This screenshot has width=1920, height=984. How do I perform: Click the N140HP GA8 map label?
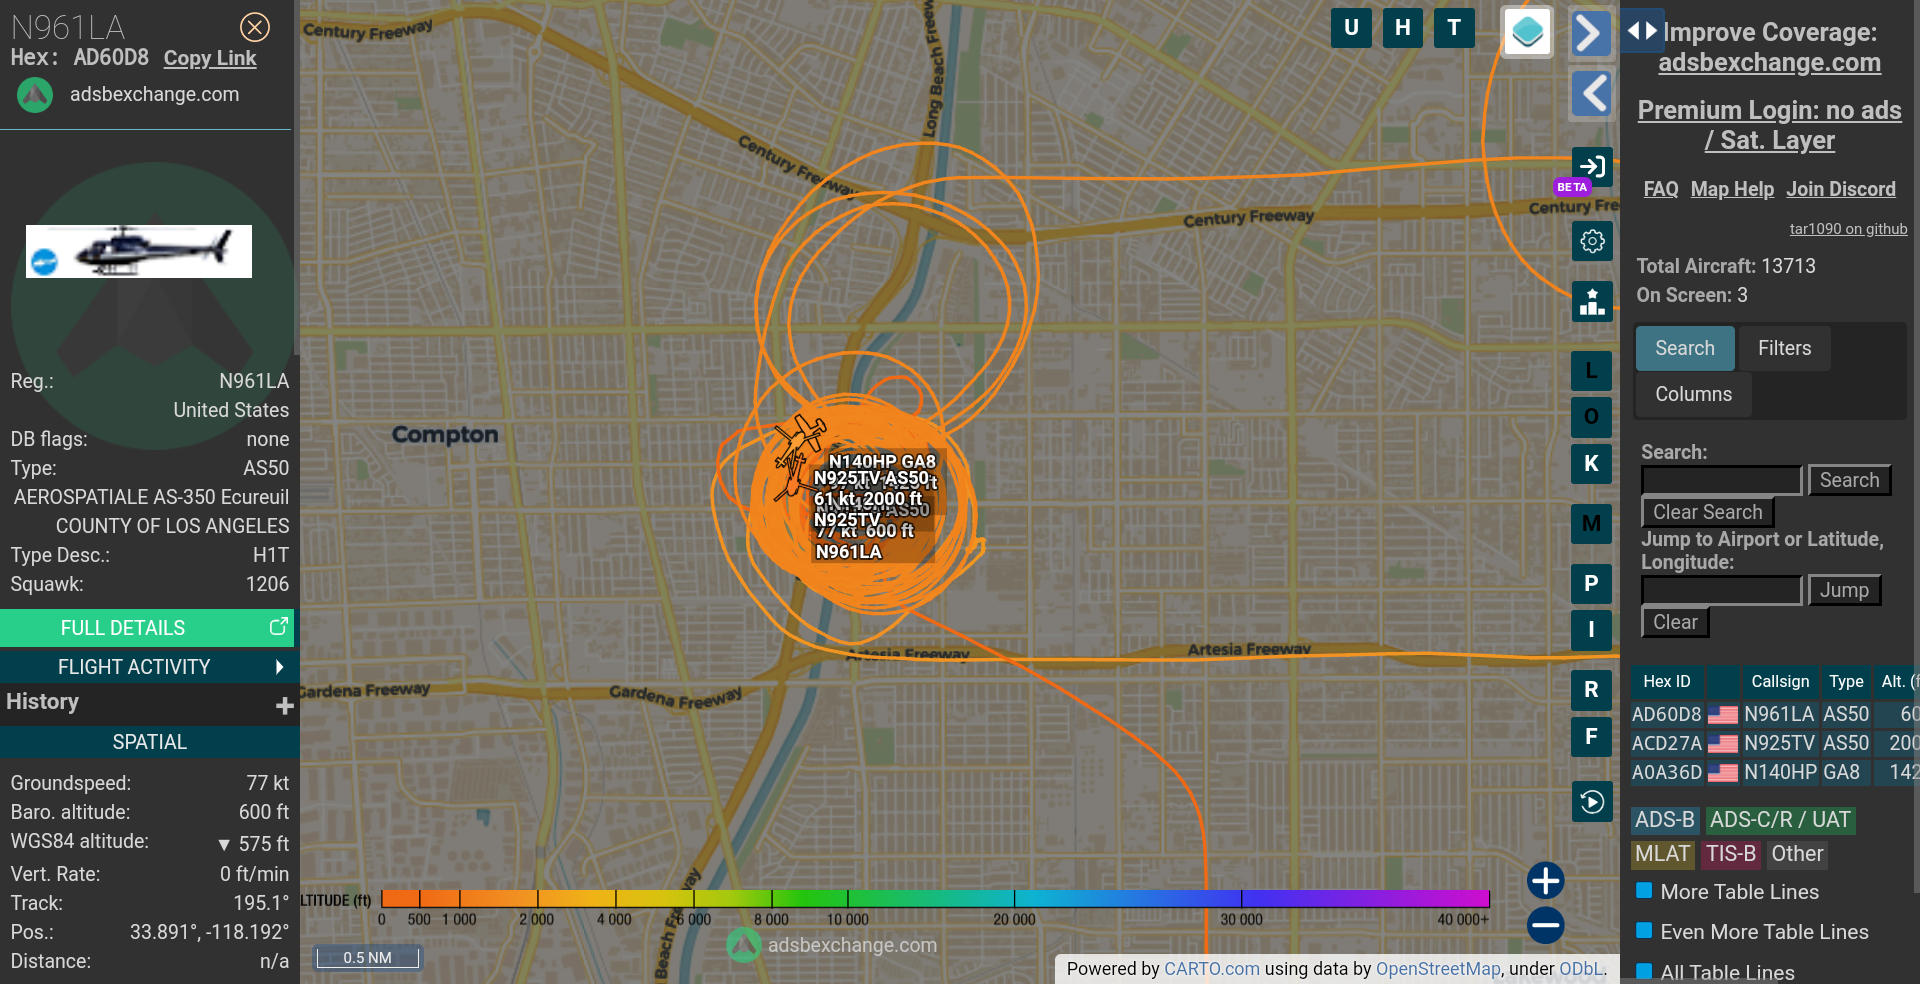click(x=882, y=461)
